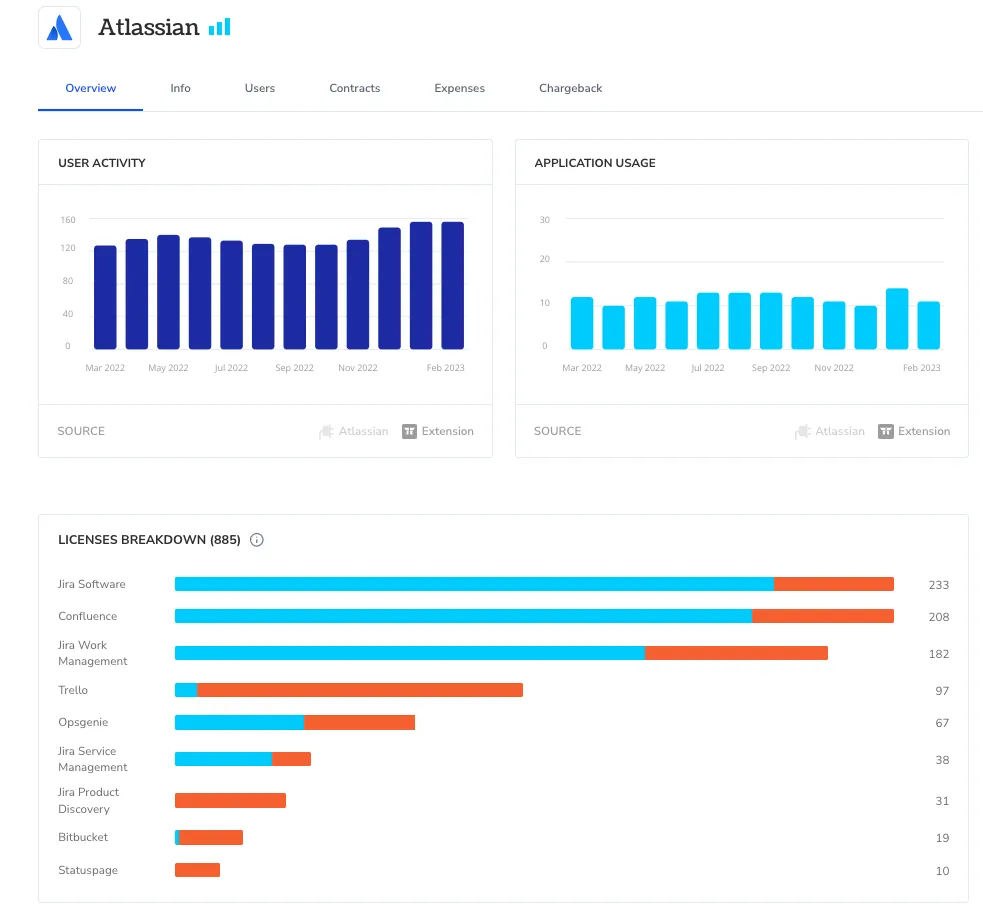
Task: Click the 182 license count value
Action: tap(938, 654)
